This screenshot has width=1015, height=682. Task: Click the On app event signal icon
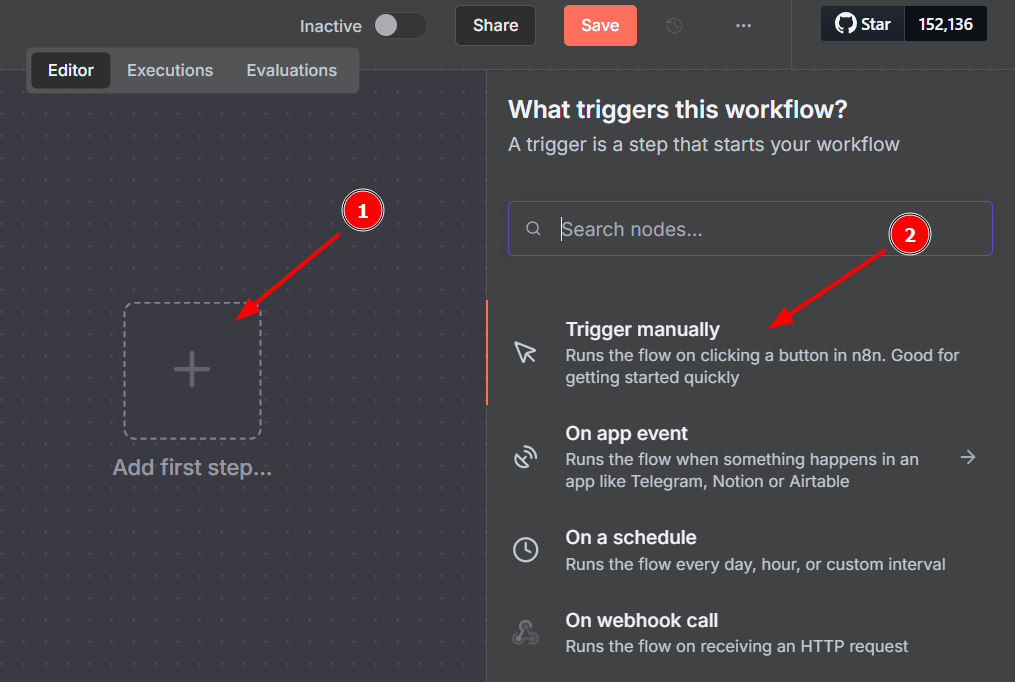pyautogui.click(x=525, y=457)
